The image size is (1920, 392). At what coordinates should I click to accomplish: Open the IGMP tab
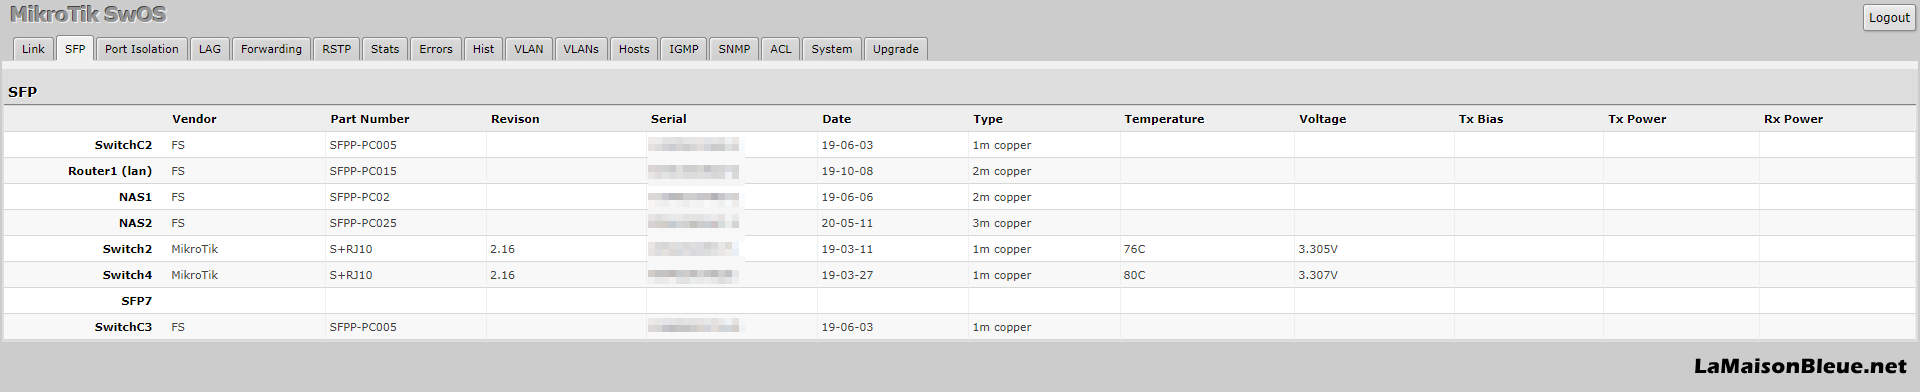pyautogui.click(x=684, y=49)
